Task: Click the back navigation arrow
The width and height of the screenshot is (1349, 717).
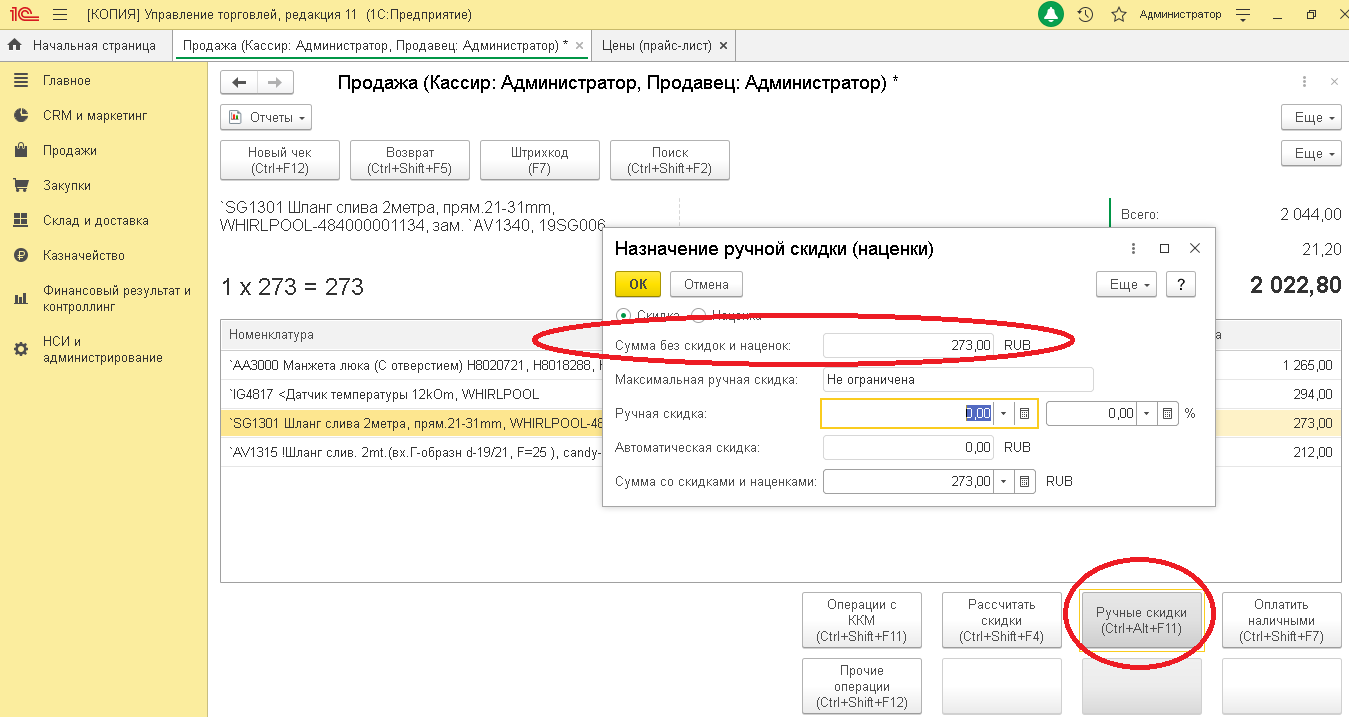Action: pos(239,83)
